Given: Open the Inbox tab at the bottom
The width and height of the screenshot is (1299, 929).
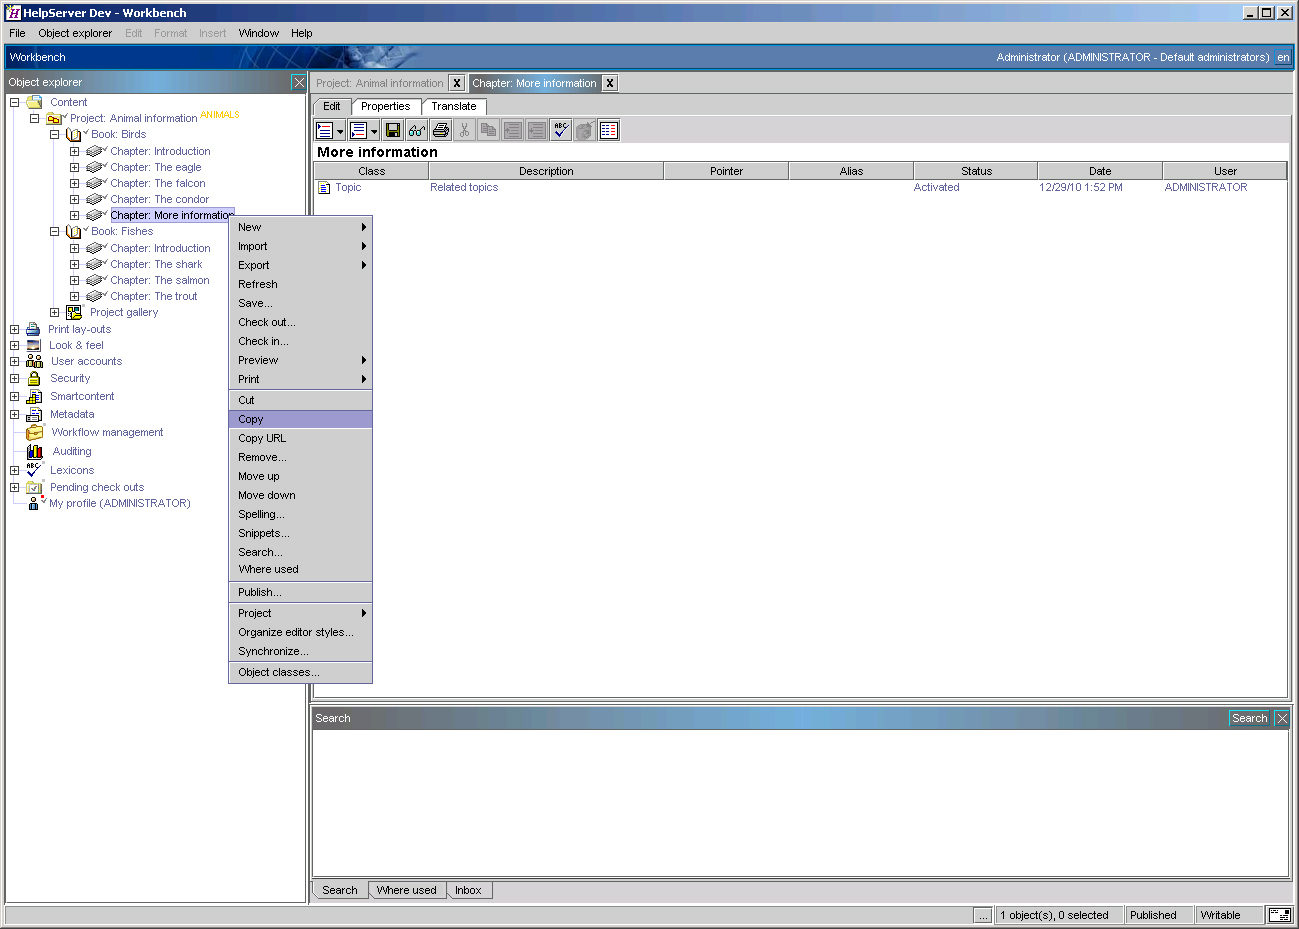Looking at the screenshot, I should point(469,890).
